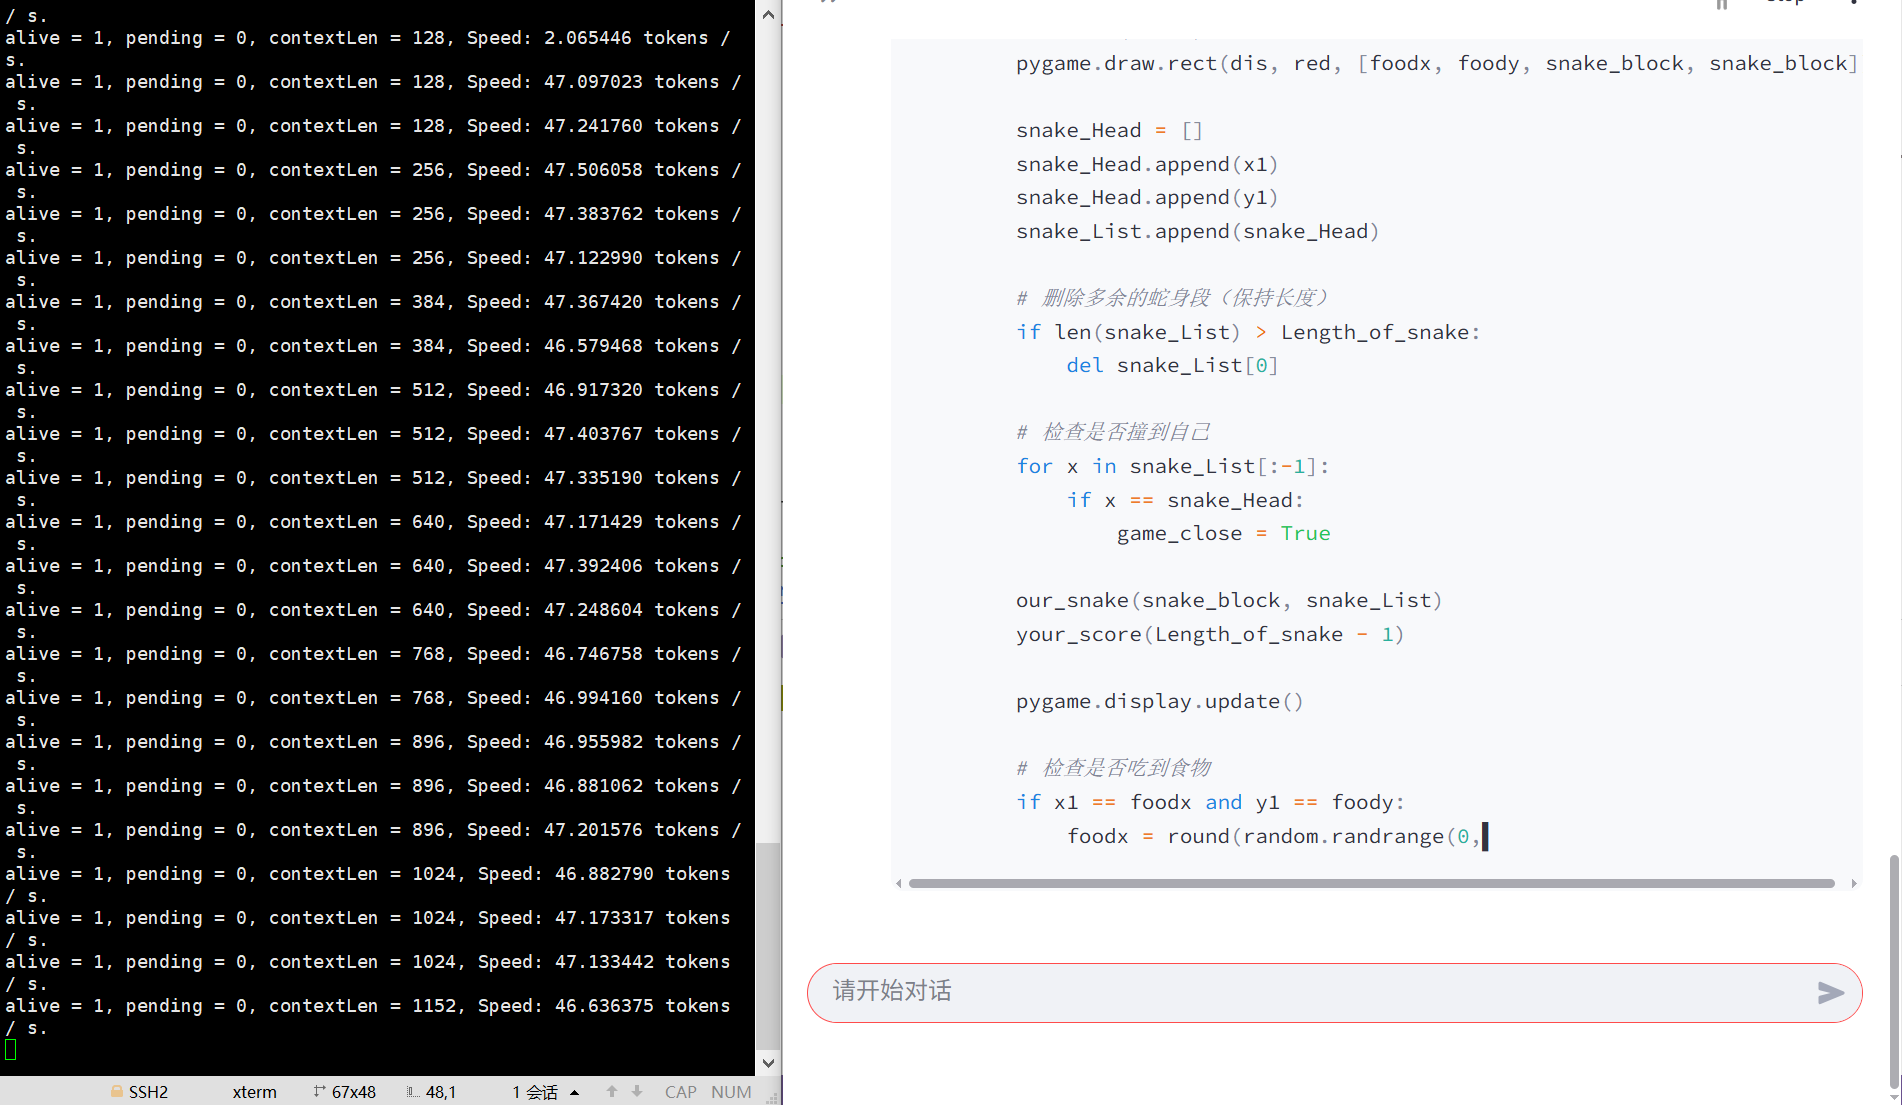Click the CAP caps lock indicator

coord(680,1092)
